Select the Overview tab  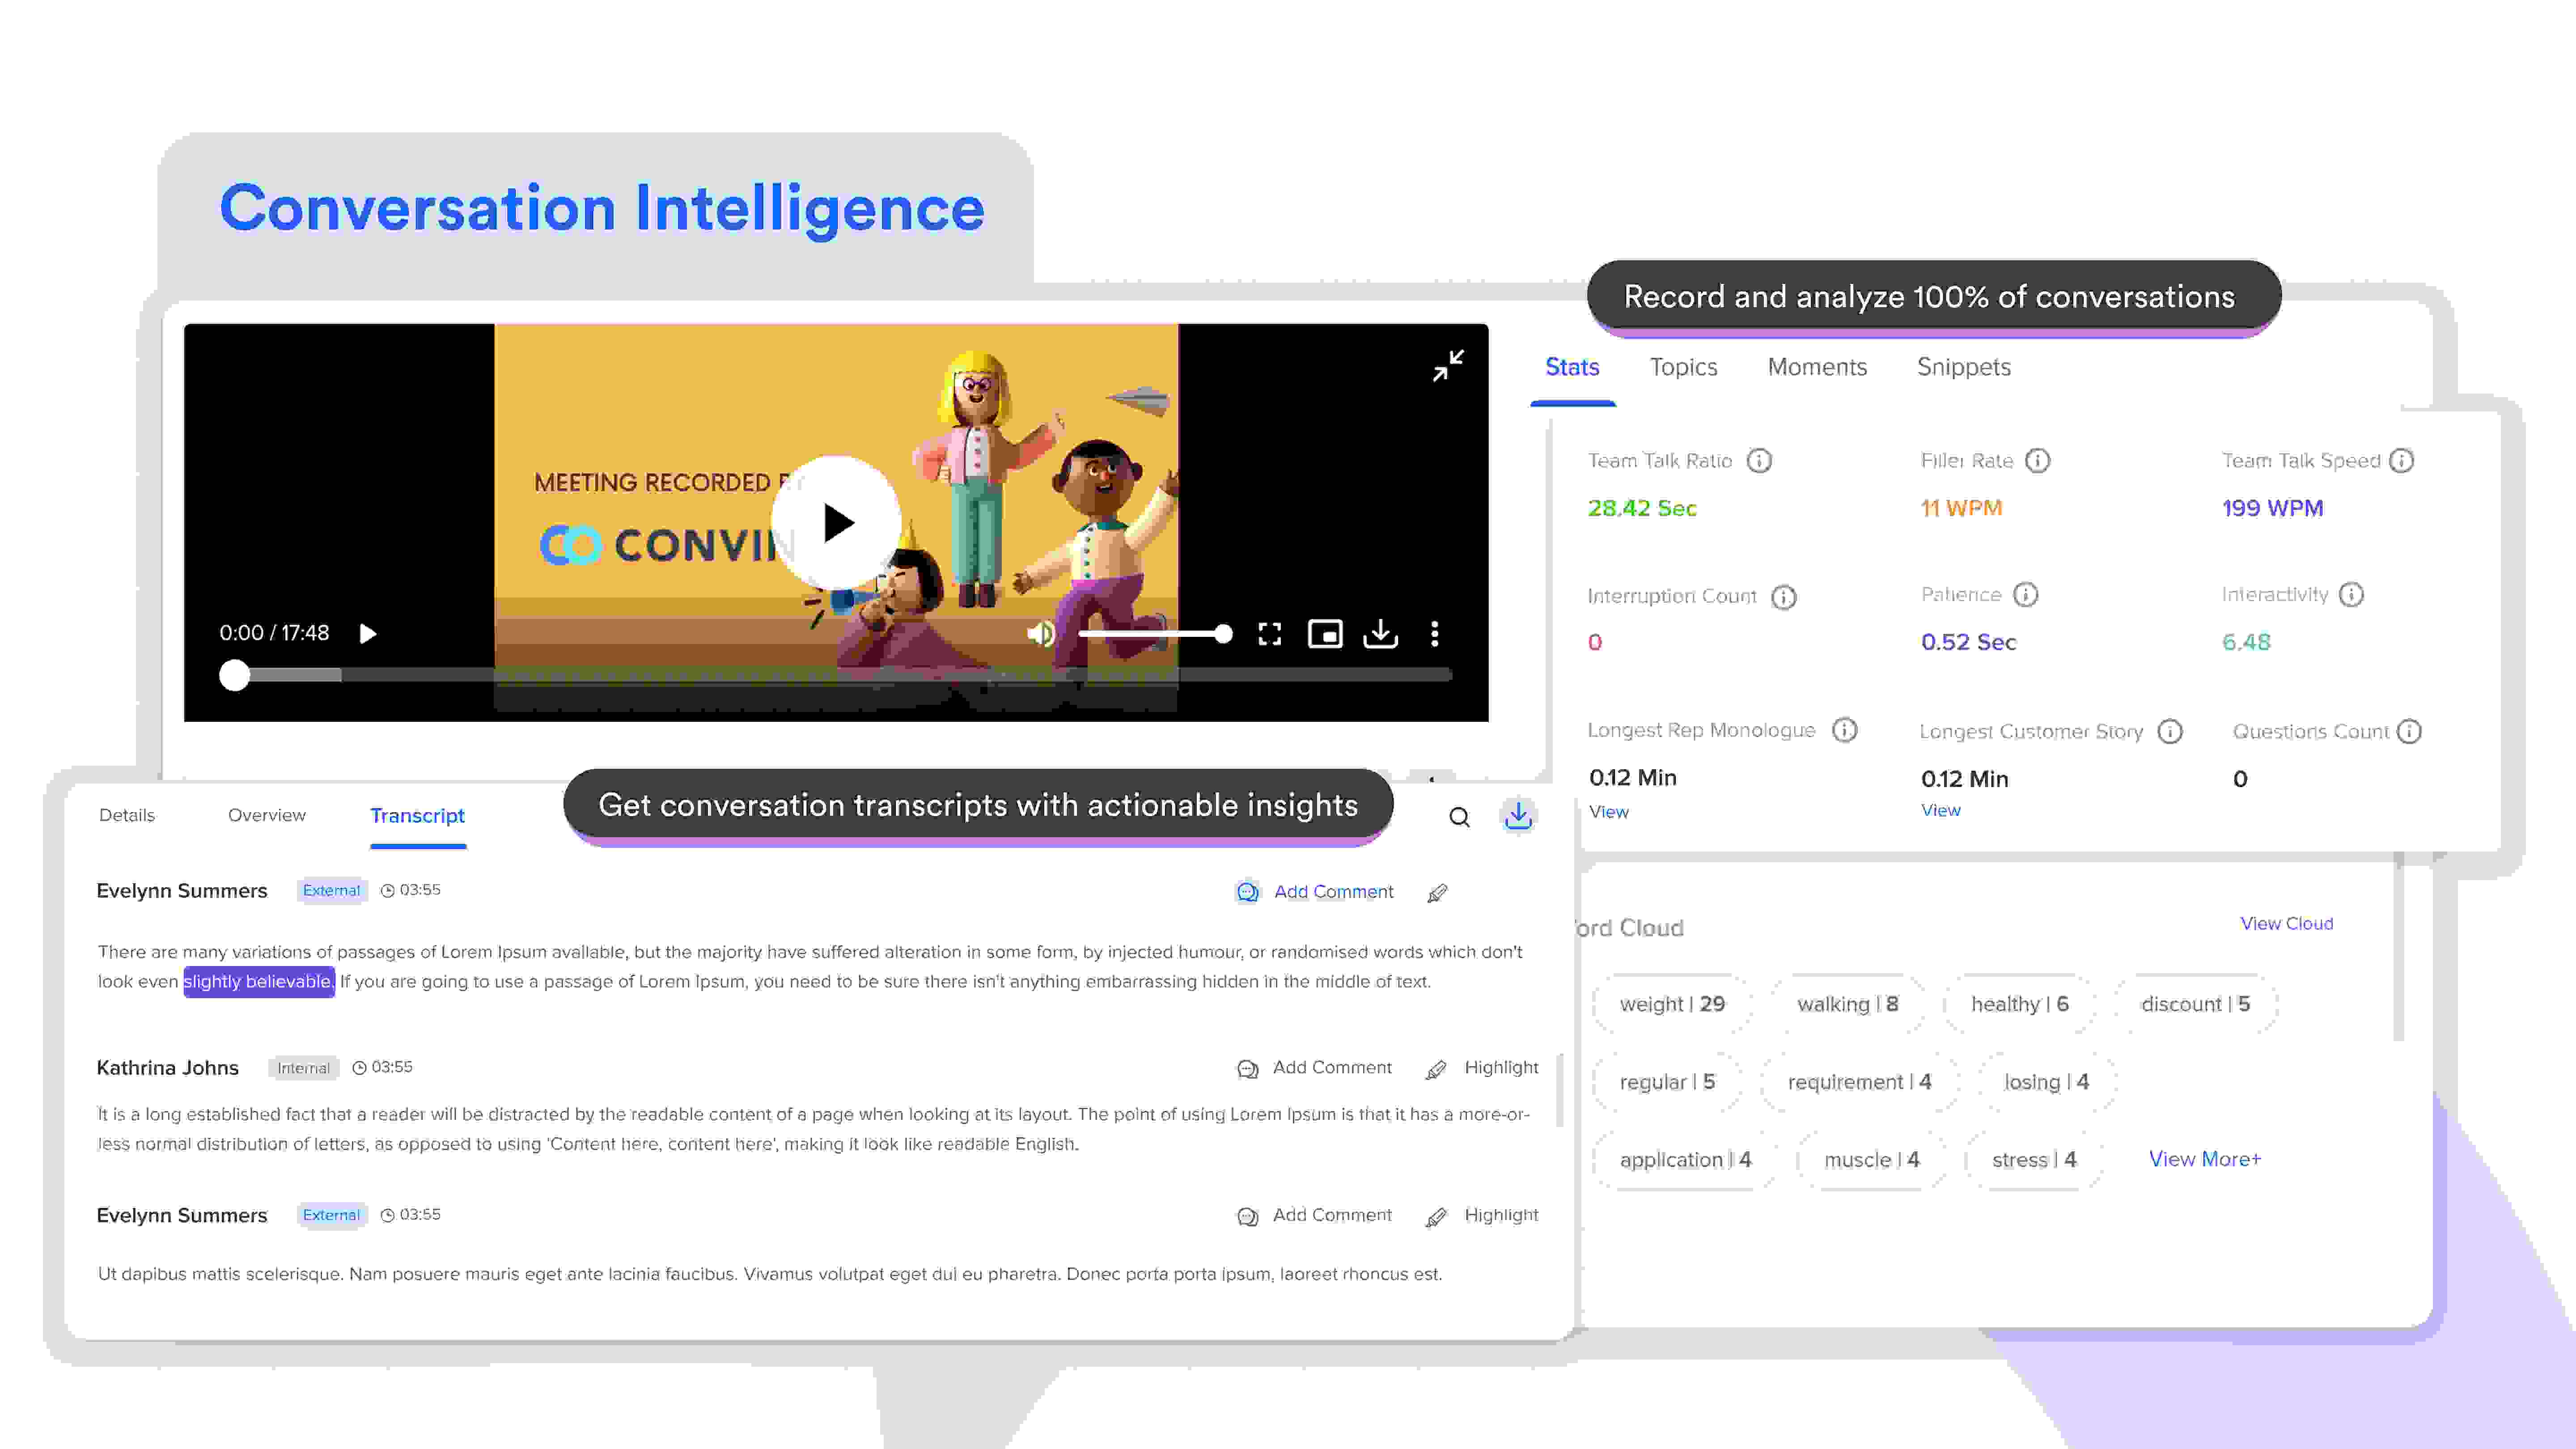267,815
